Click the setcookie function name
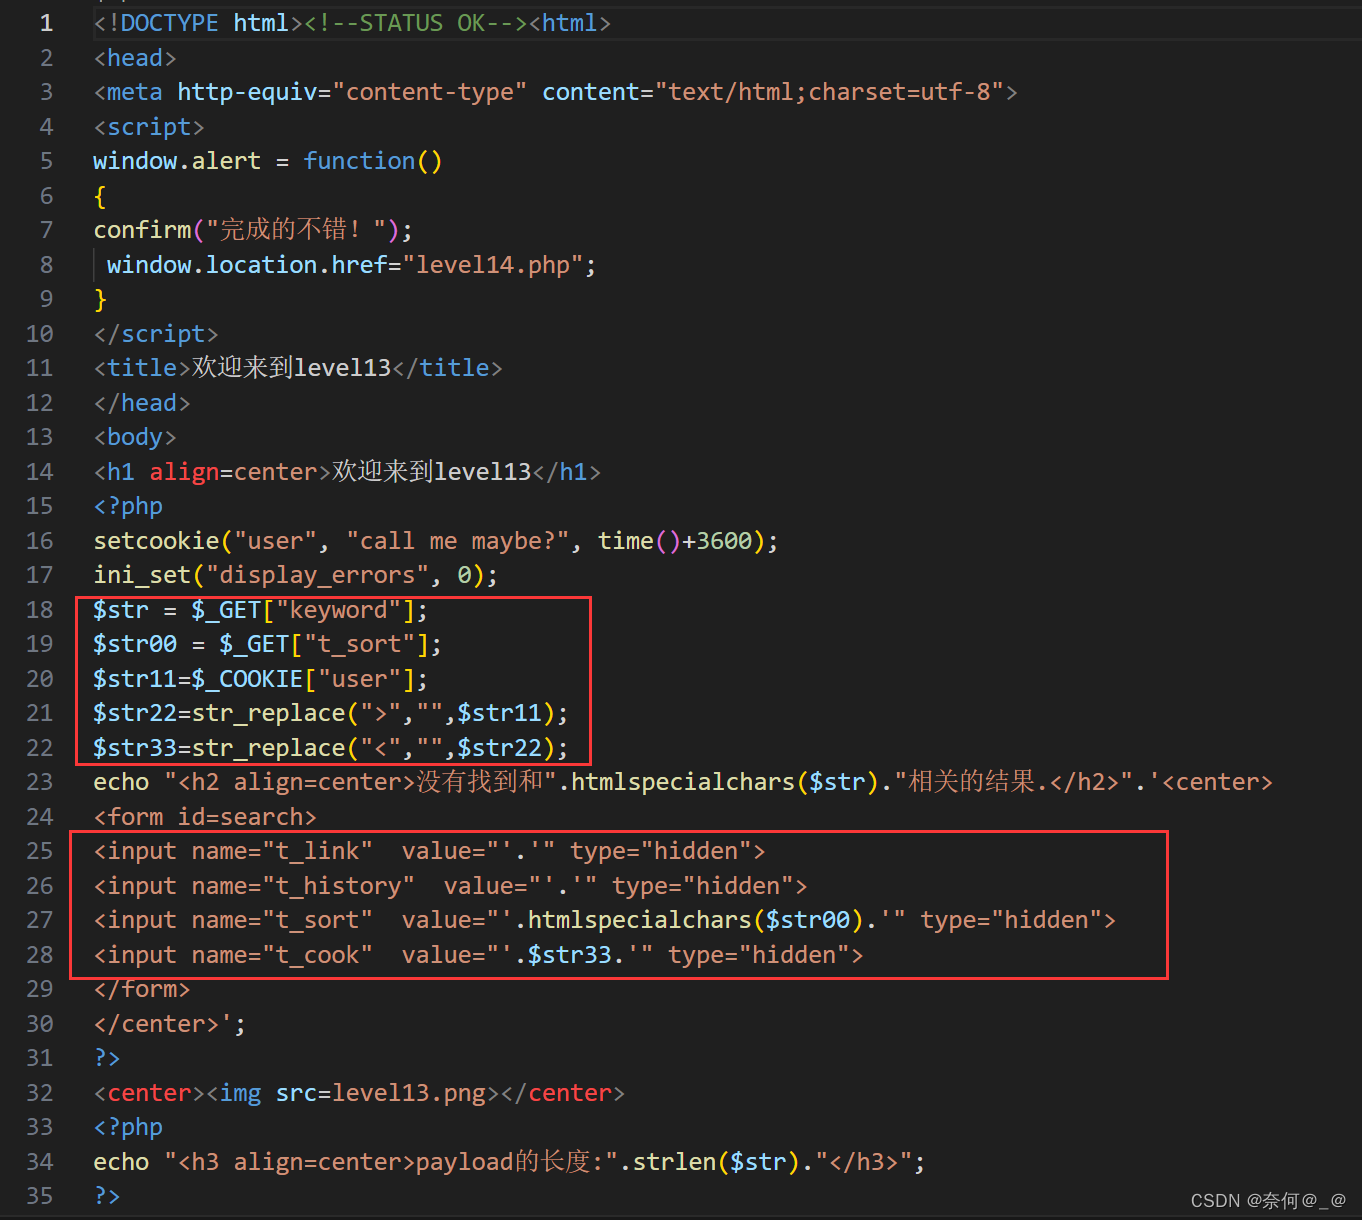Image resolution: width=1362 pixels, height=1220 pixels. click(x=156, y=541)
